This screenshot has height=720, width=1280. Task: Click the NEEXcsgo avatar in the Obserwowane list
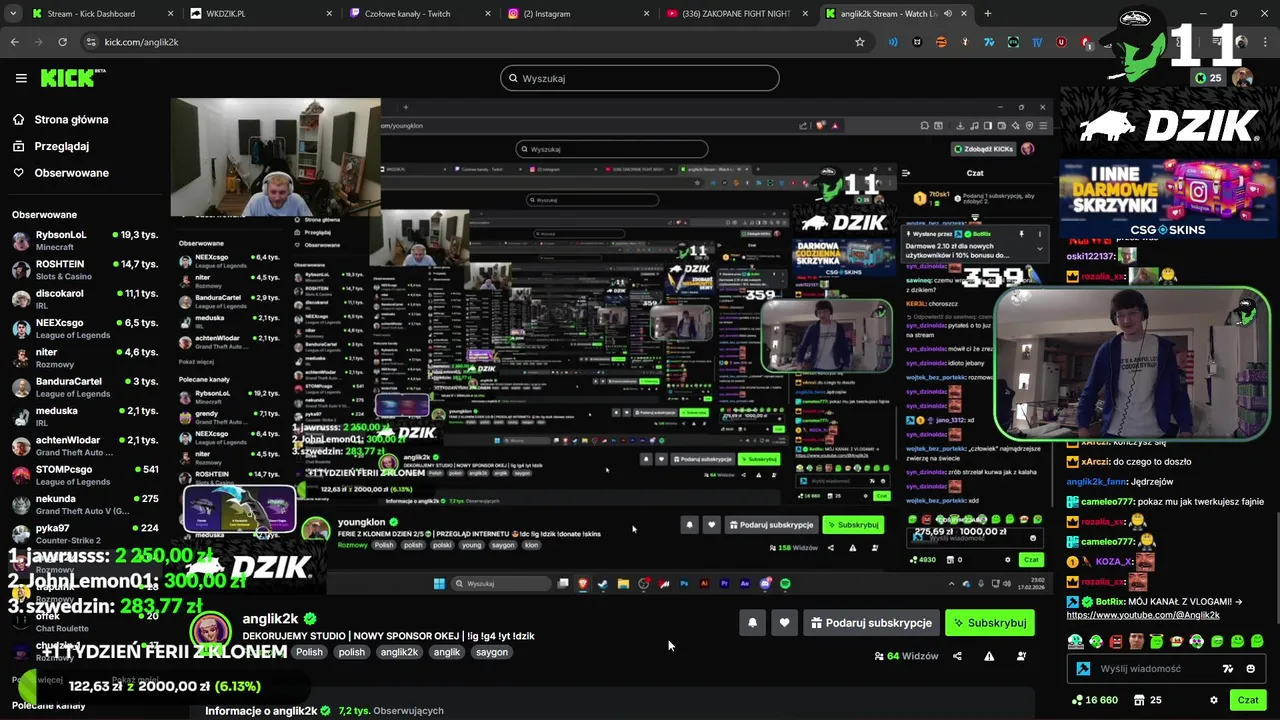coord(21,329)
